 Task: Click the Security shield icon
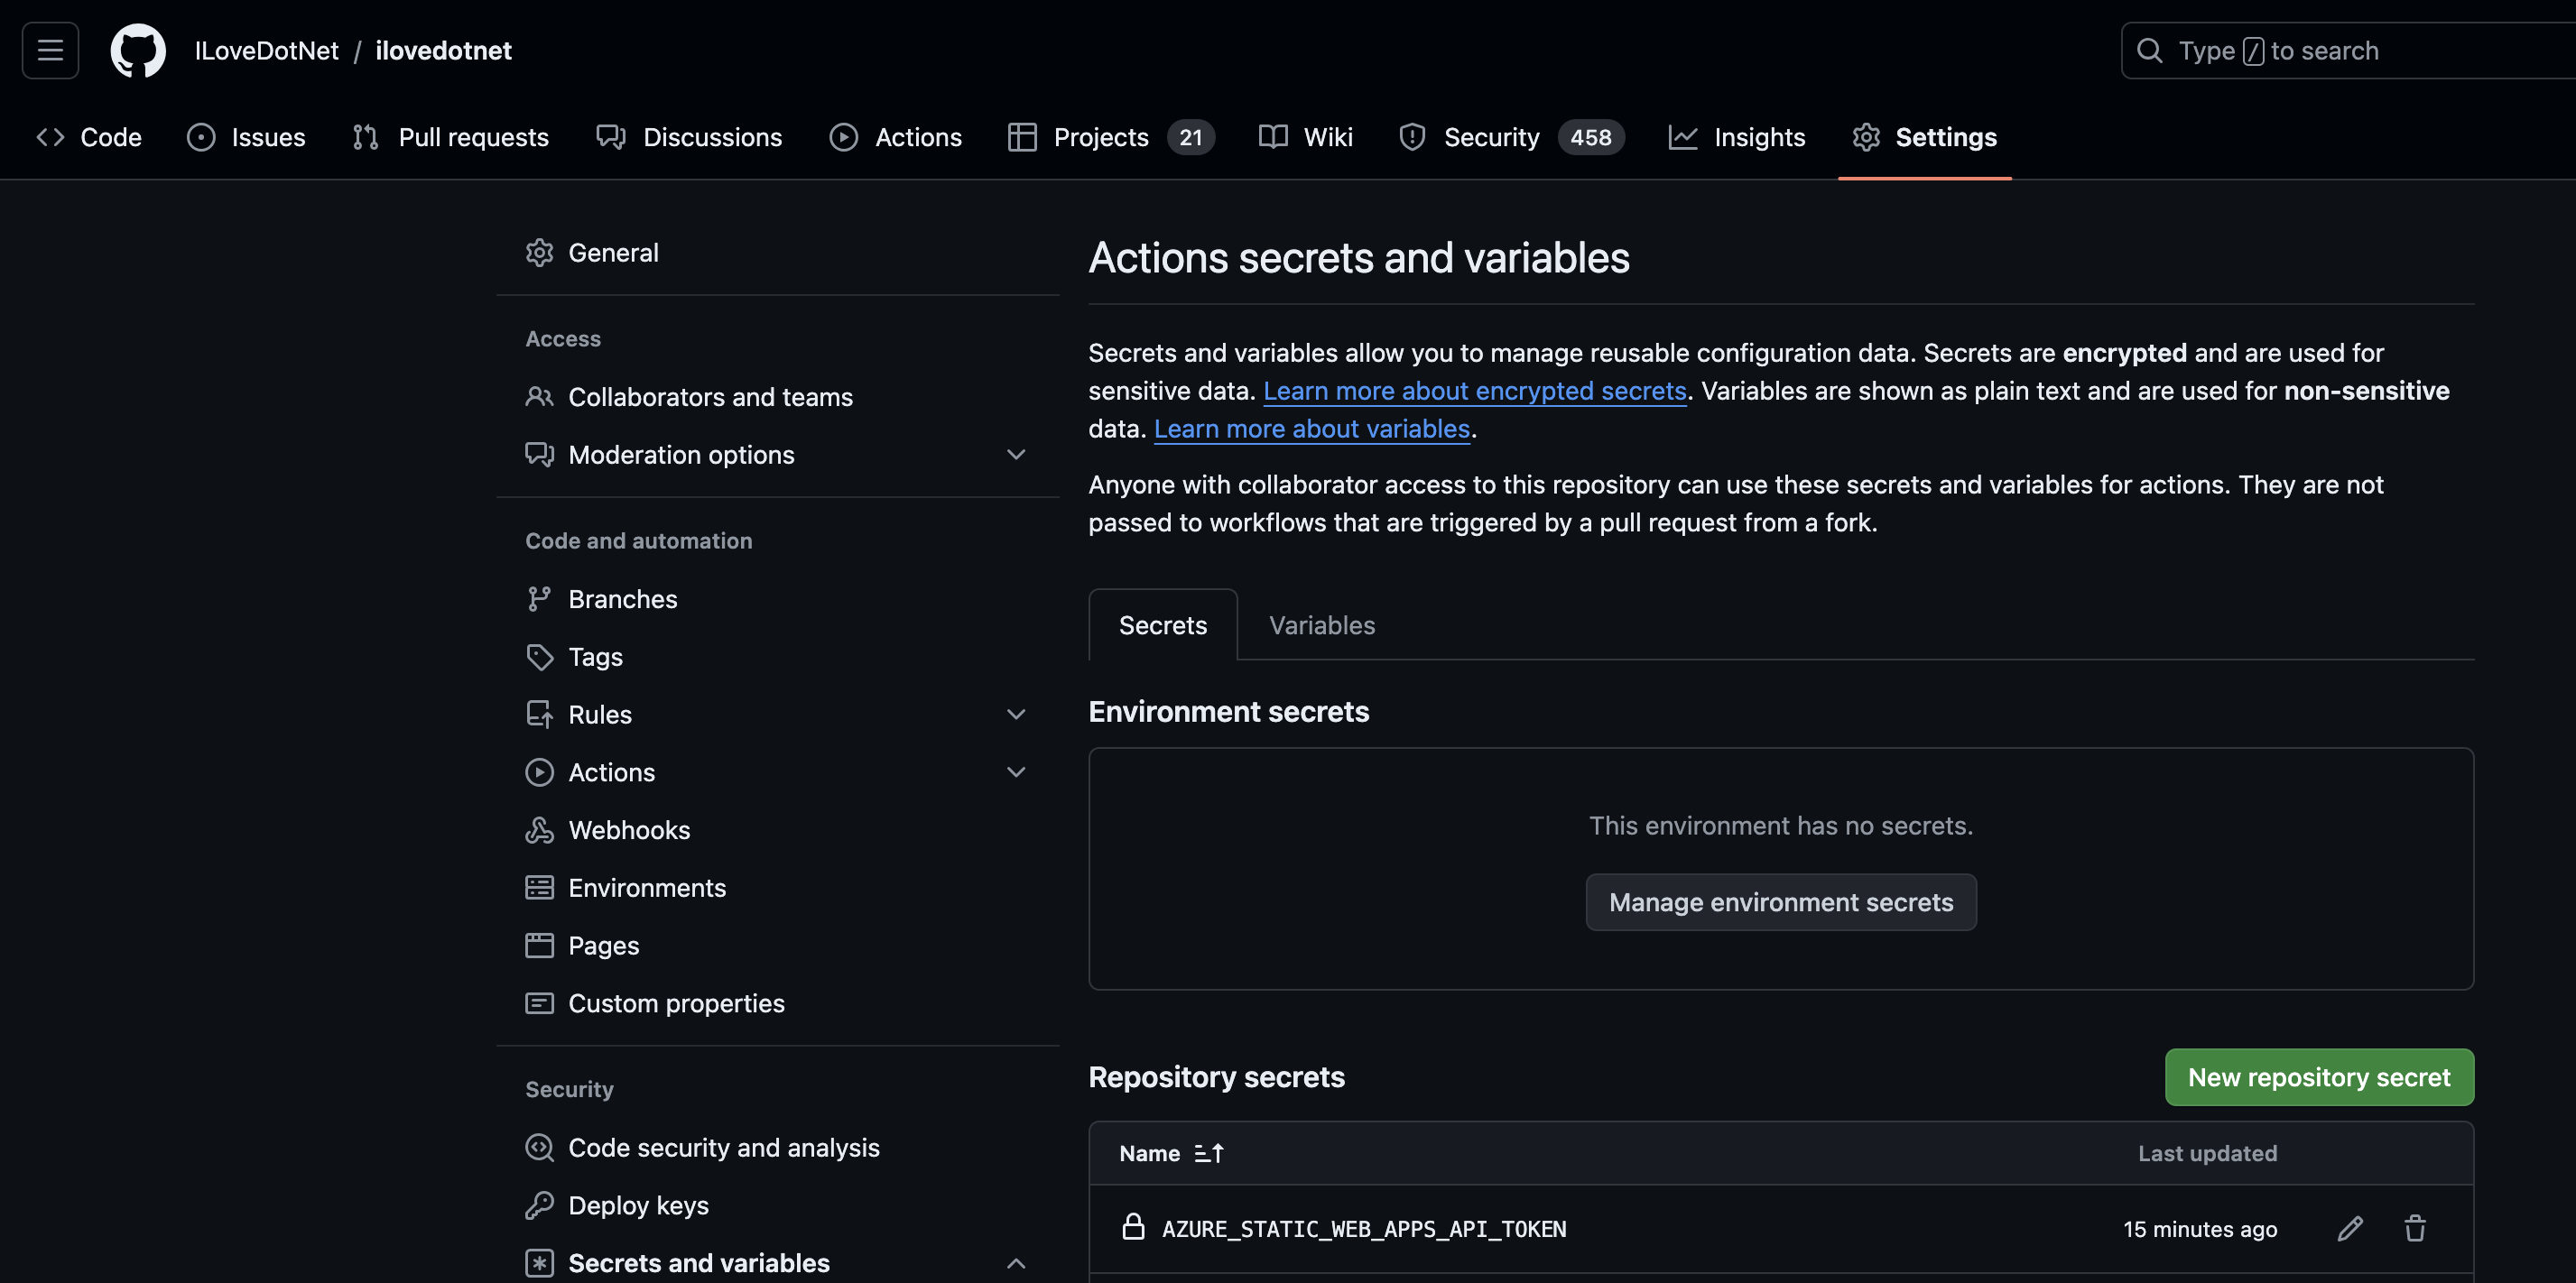pos(1412,137)
